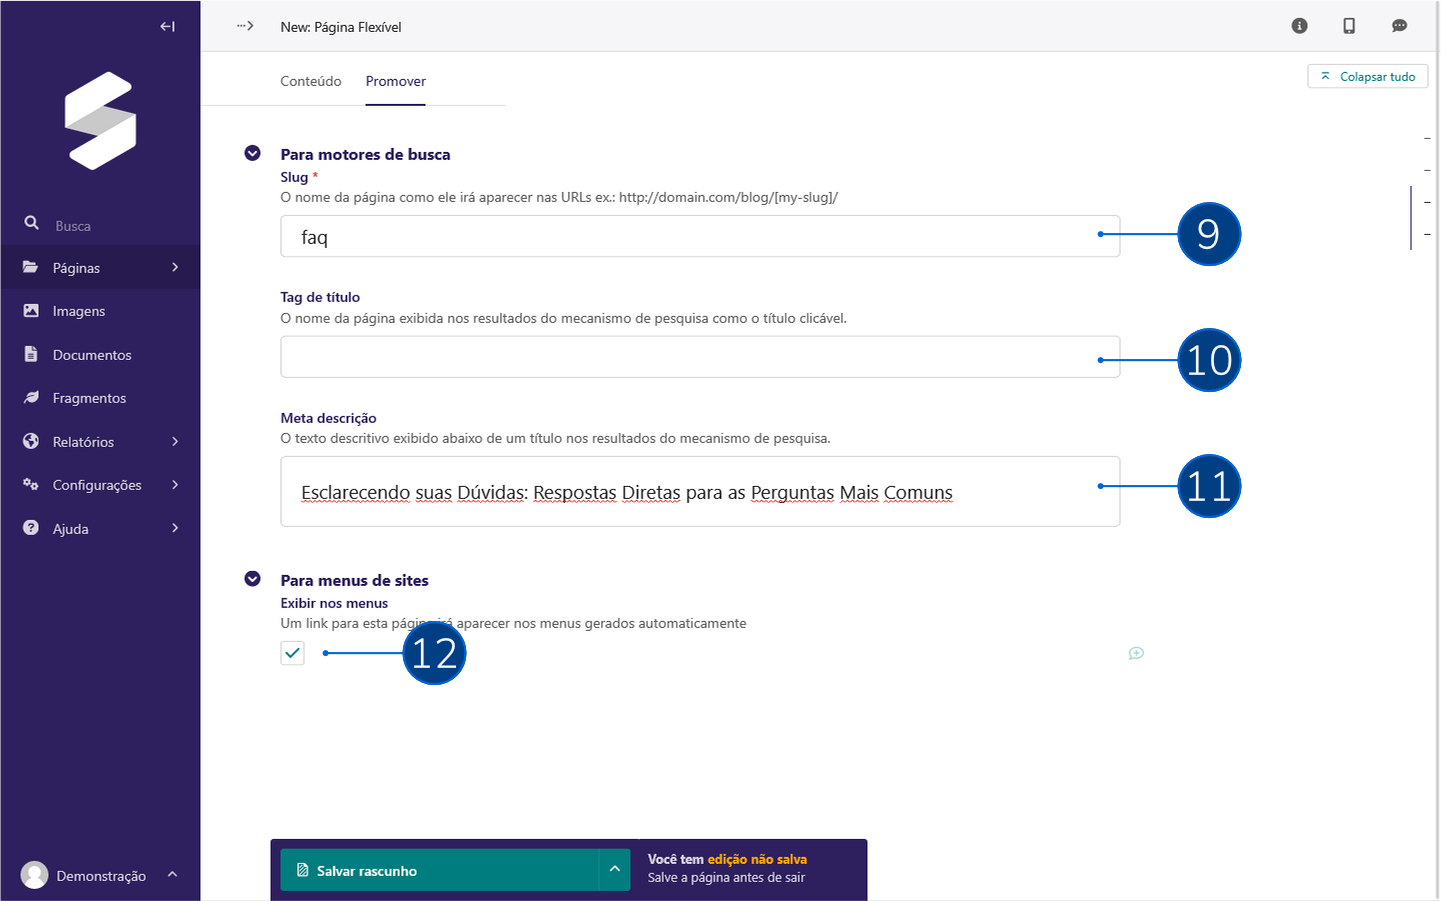Open Documentos in the sidebar

[92, 355]
